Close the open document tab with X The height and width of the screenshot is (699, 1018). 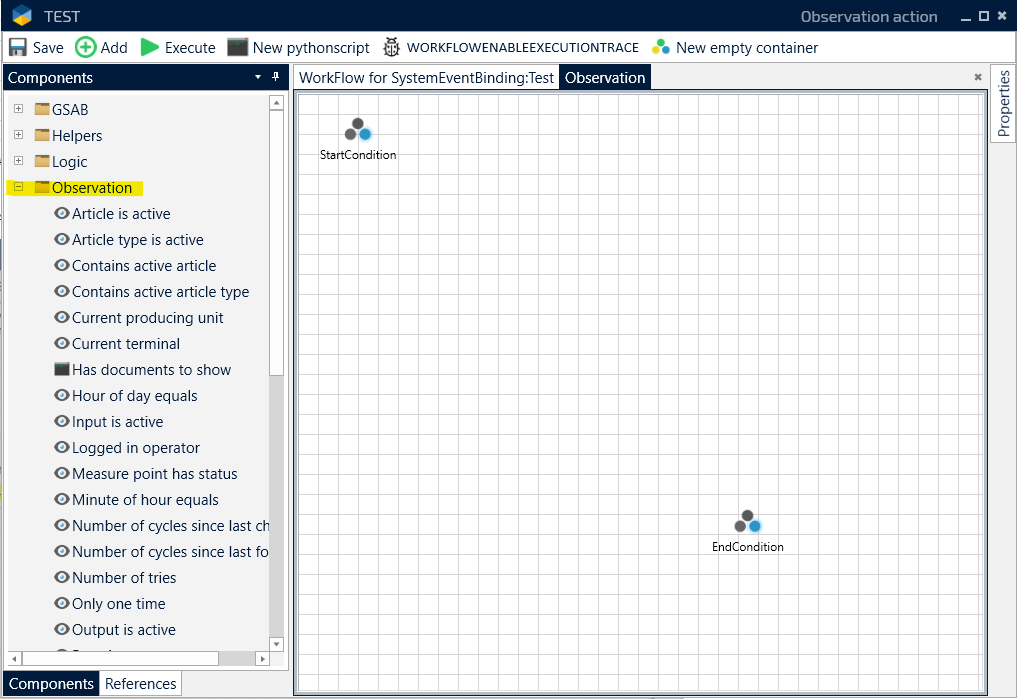click(978, 77)
